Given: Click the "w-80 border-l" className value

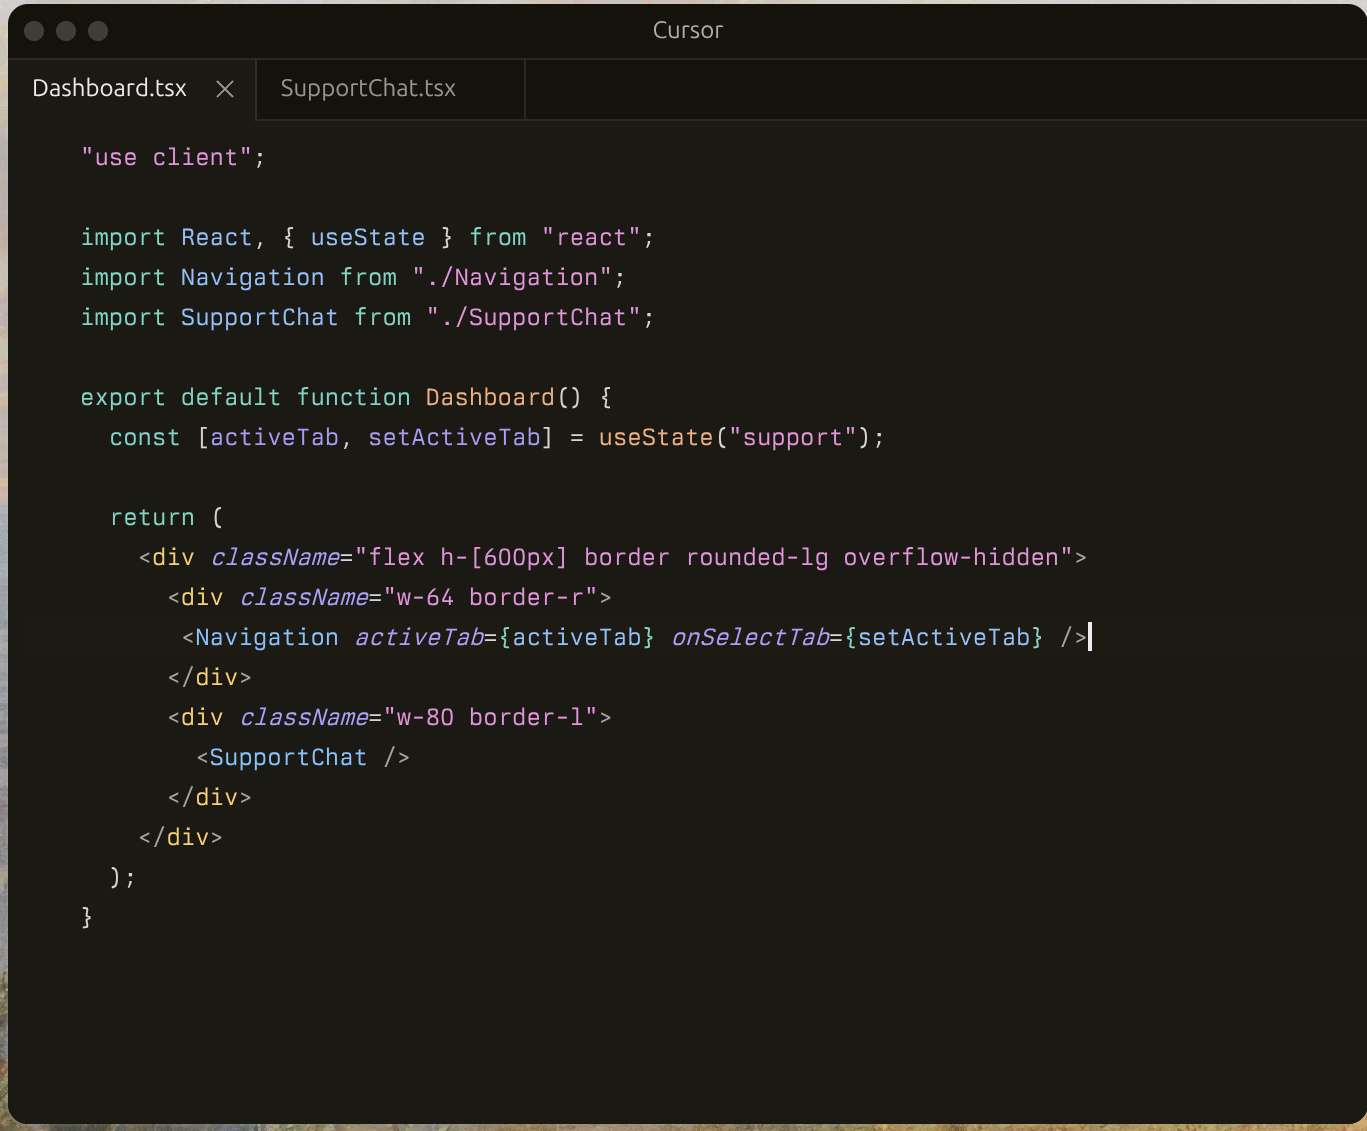Looking at the screenshot, I should click(x=490, y=718).
